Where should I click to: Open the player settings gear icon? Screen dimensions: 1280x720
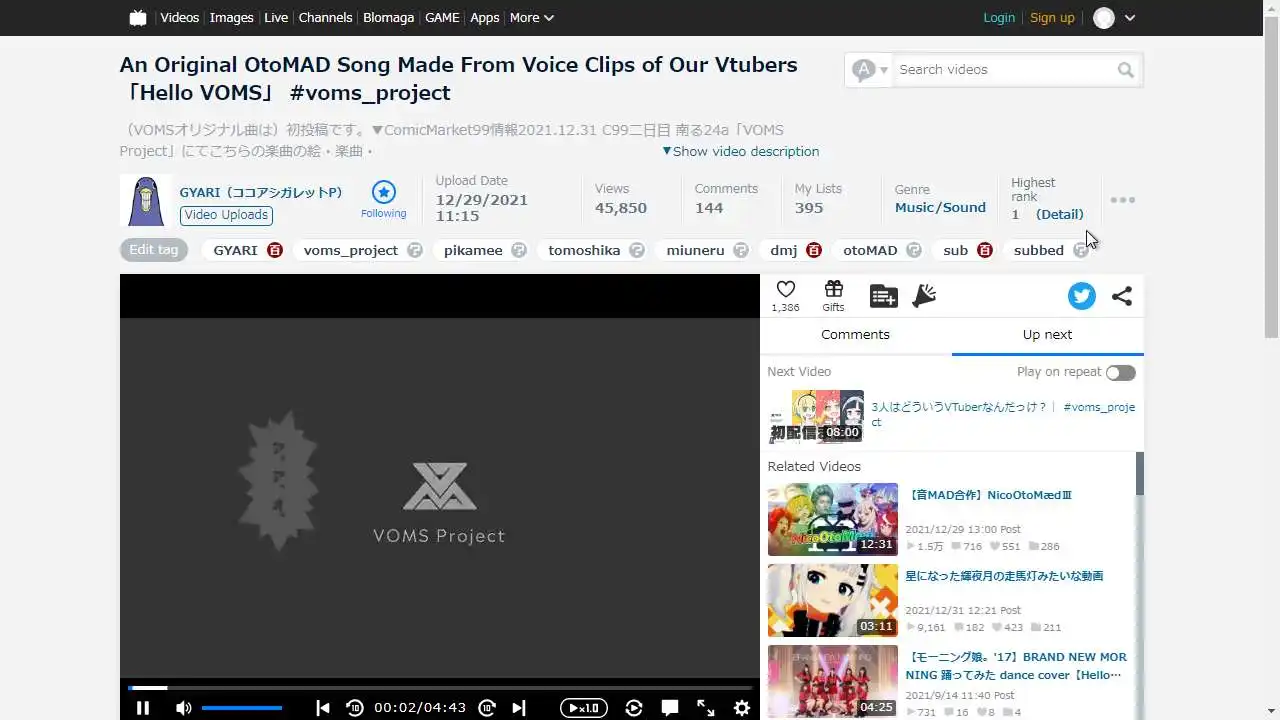(x=741, y=707)
